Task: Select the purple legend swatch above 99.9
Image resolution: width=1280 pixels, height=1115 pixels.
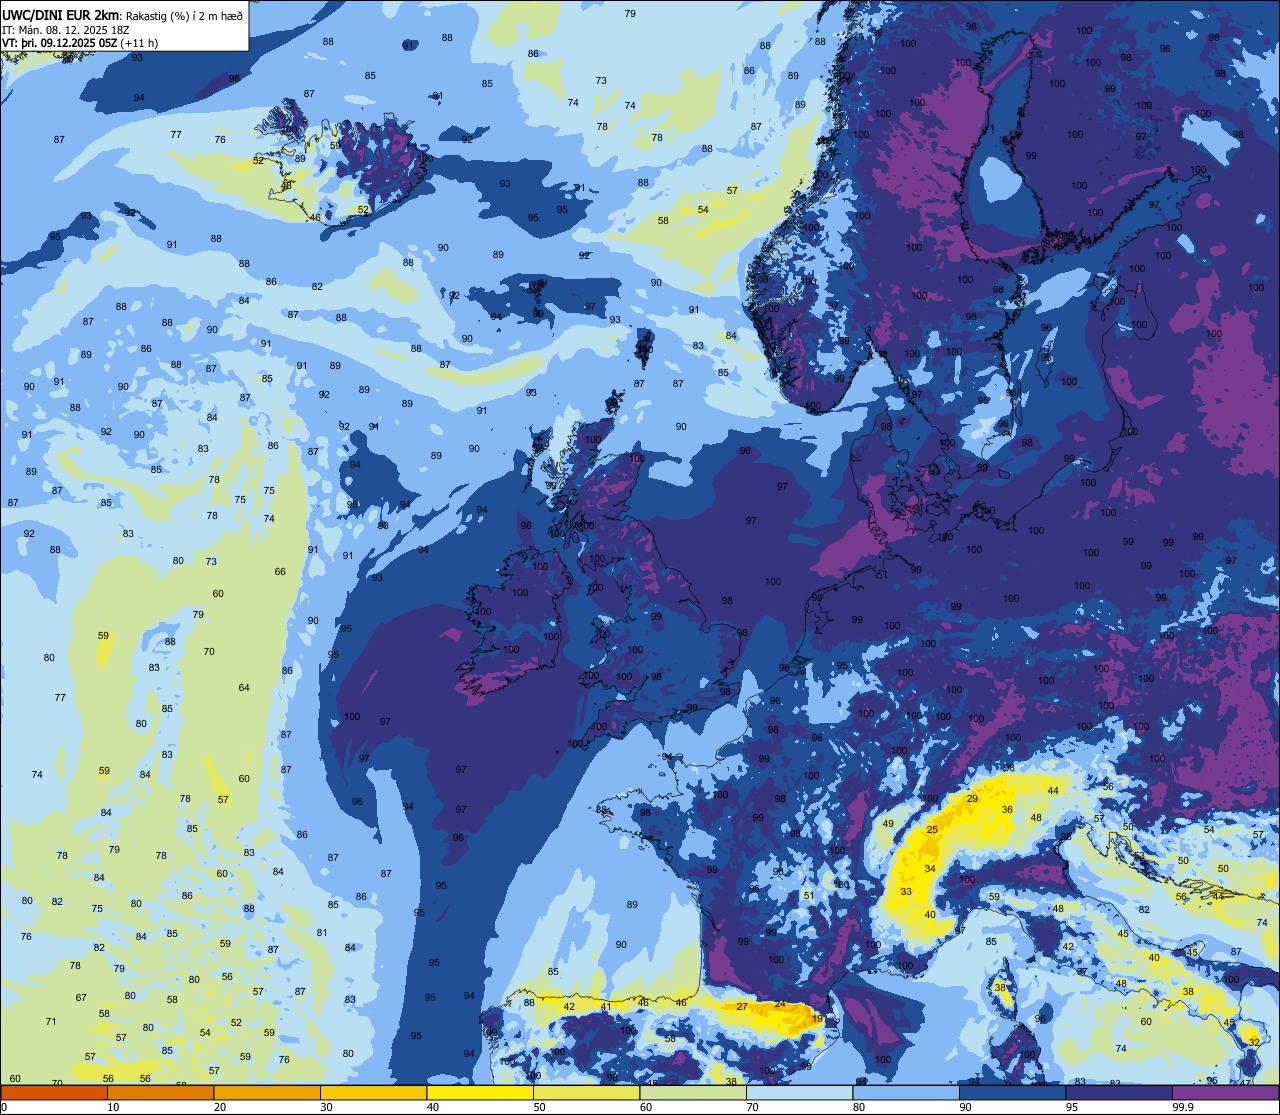Action: pyautogui.click(x=1225, y=1092)
